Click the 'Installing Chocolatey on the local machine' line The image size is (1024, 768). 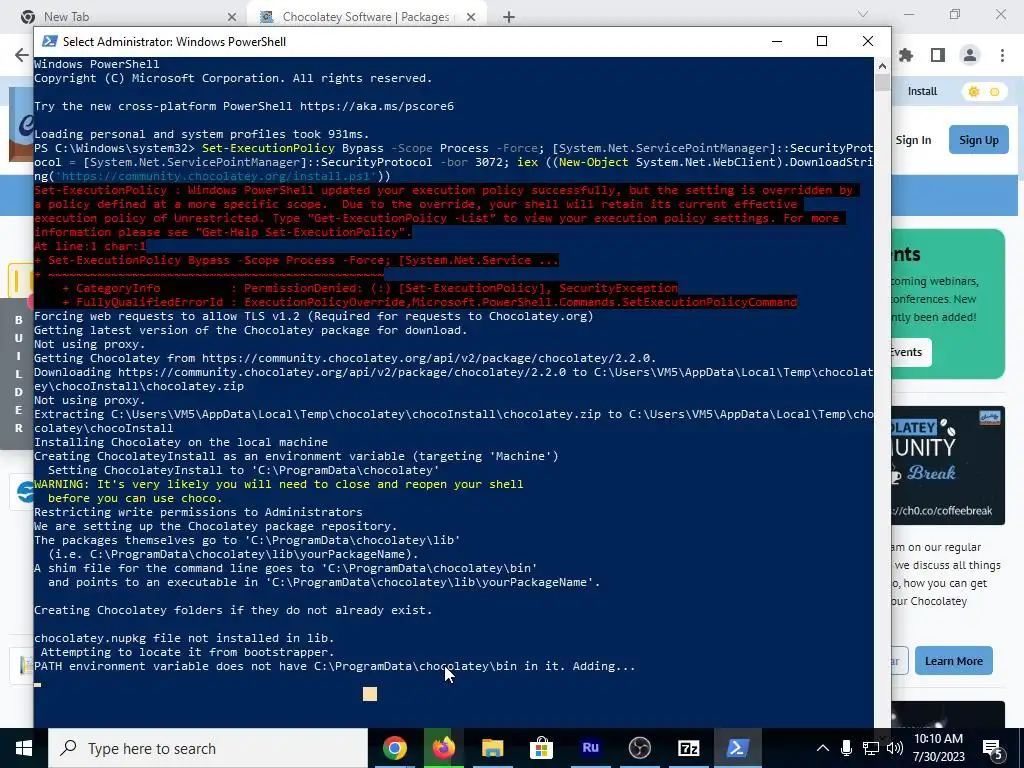[x=181, y=442]
